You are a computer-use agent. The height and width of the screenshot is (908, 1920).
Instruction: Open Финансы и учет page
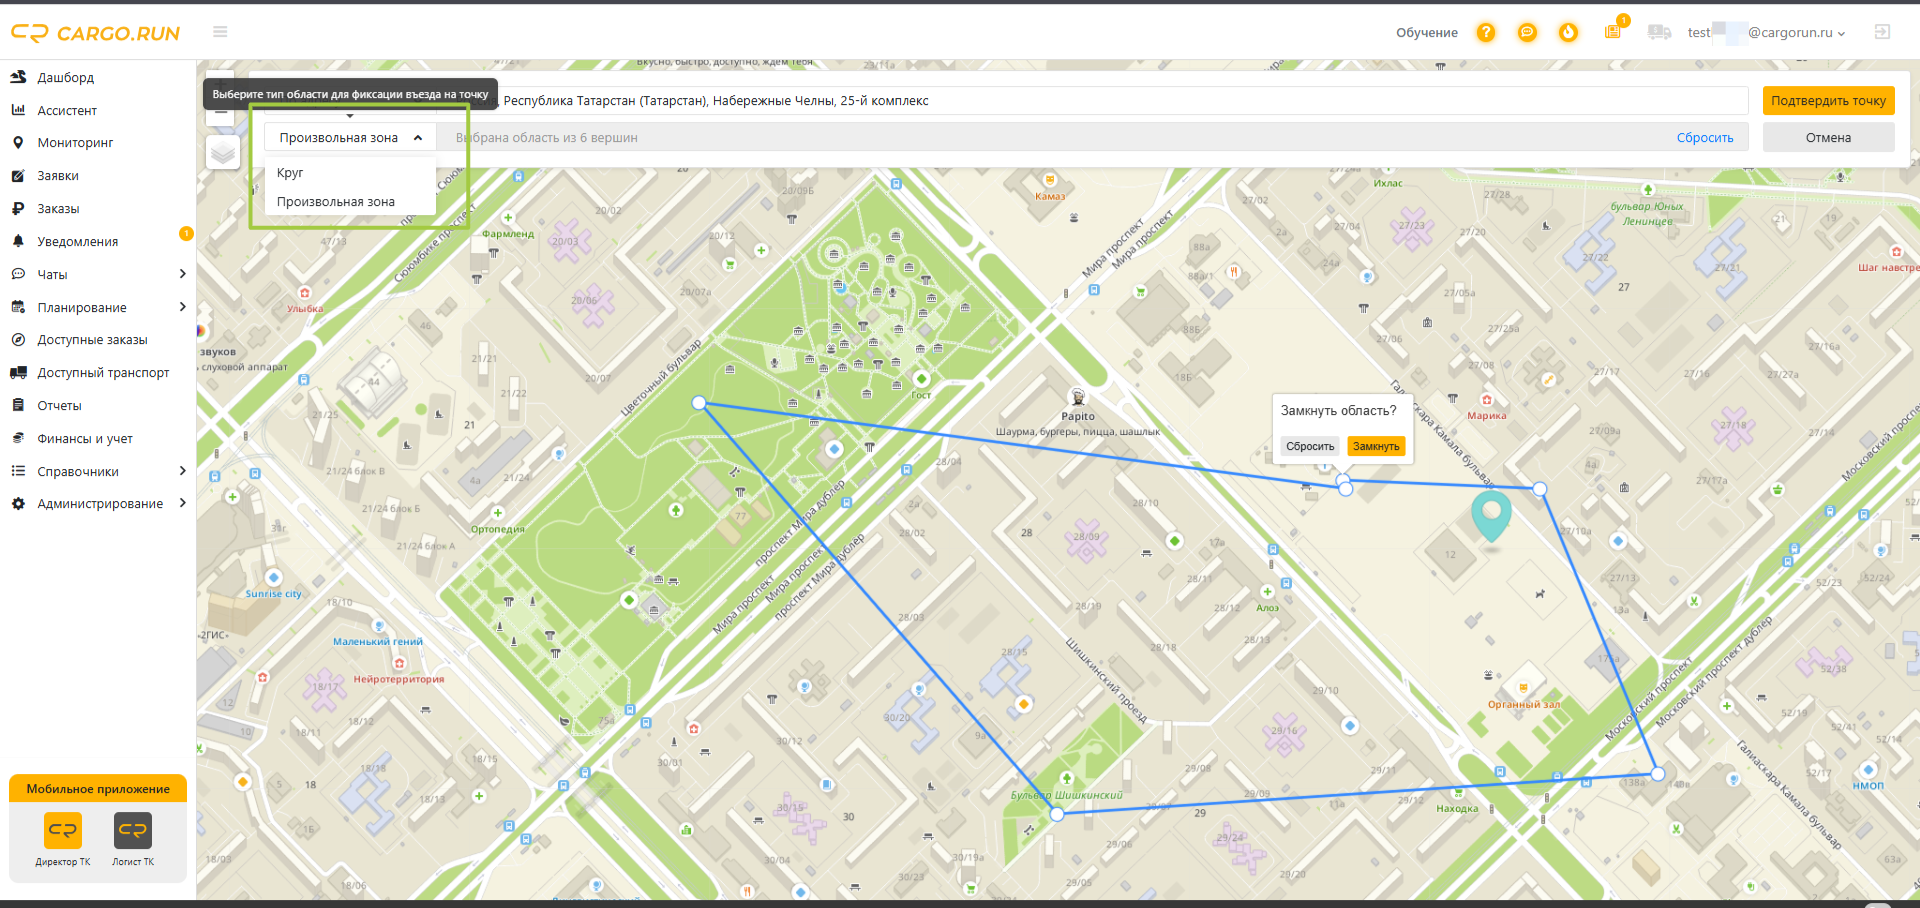85,439
